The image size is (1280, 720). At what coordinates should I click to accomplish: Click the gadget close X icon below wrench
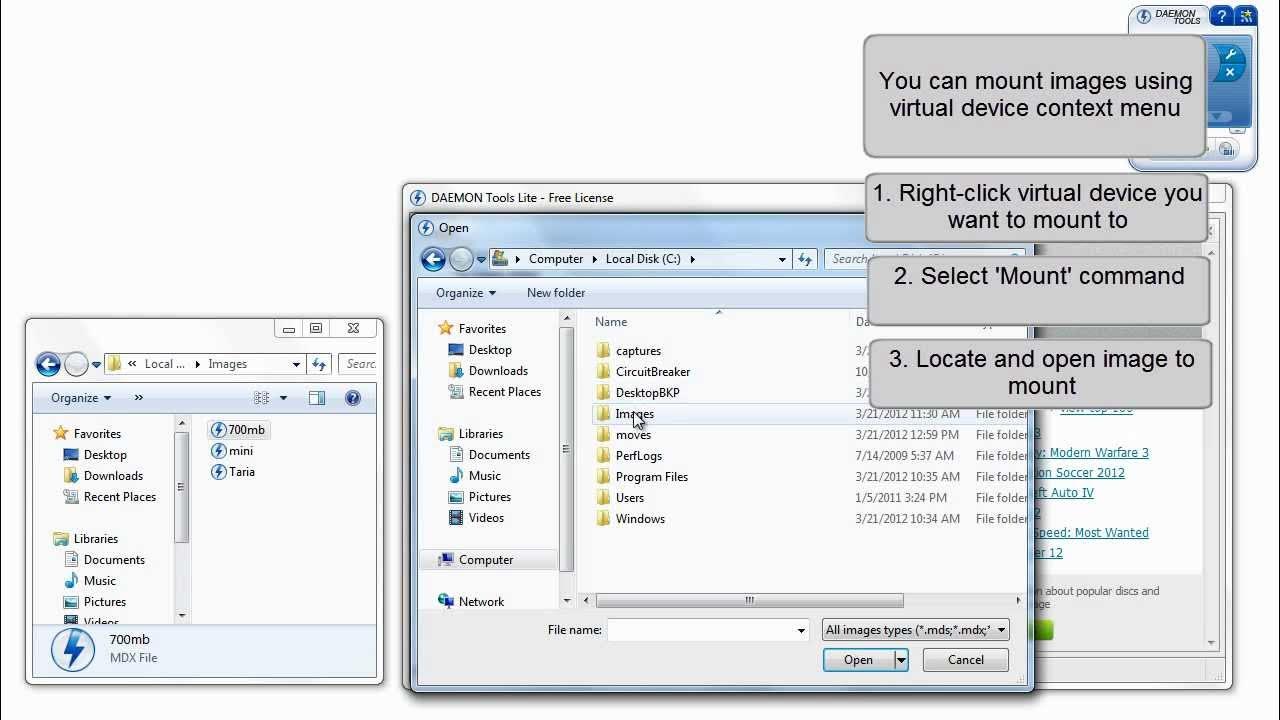(1230, 72)
